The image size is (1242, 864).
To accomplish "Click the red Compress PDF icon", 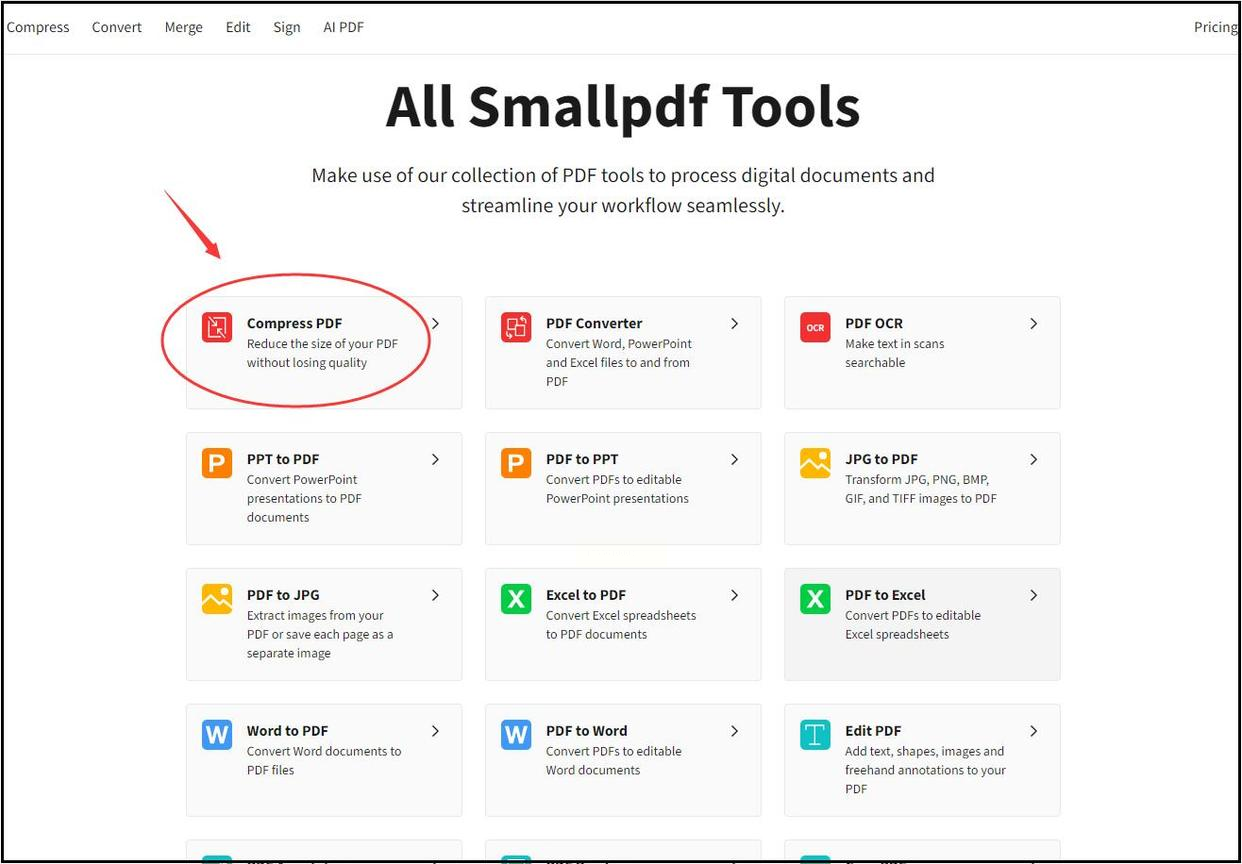I will [x=217, y=327].
